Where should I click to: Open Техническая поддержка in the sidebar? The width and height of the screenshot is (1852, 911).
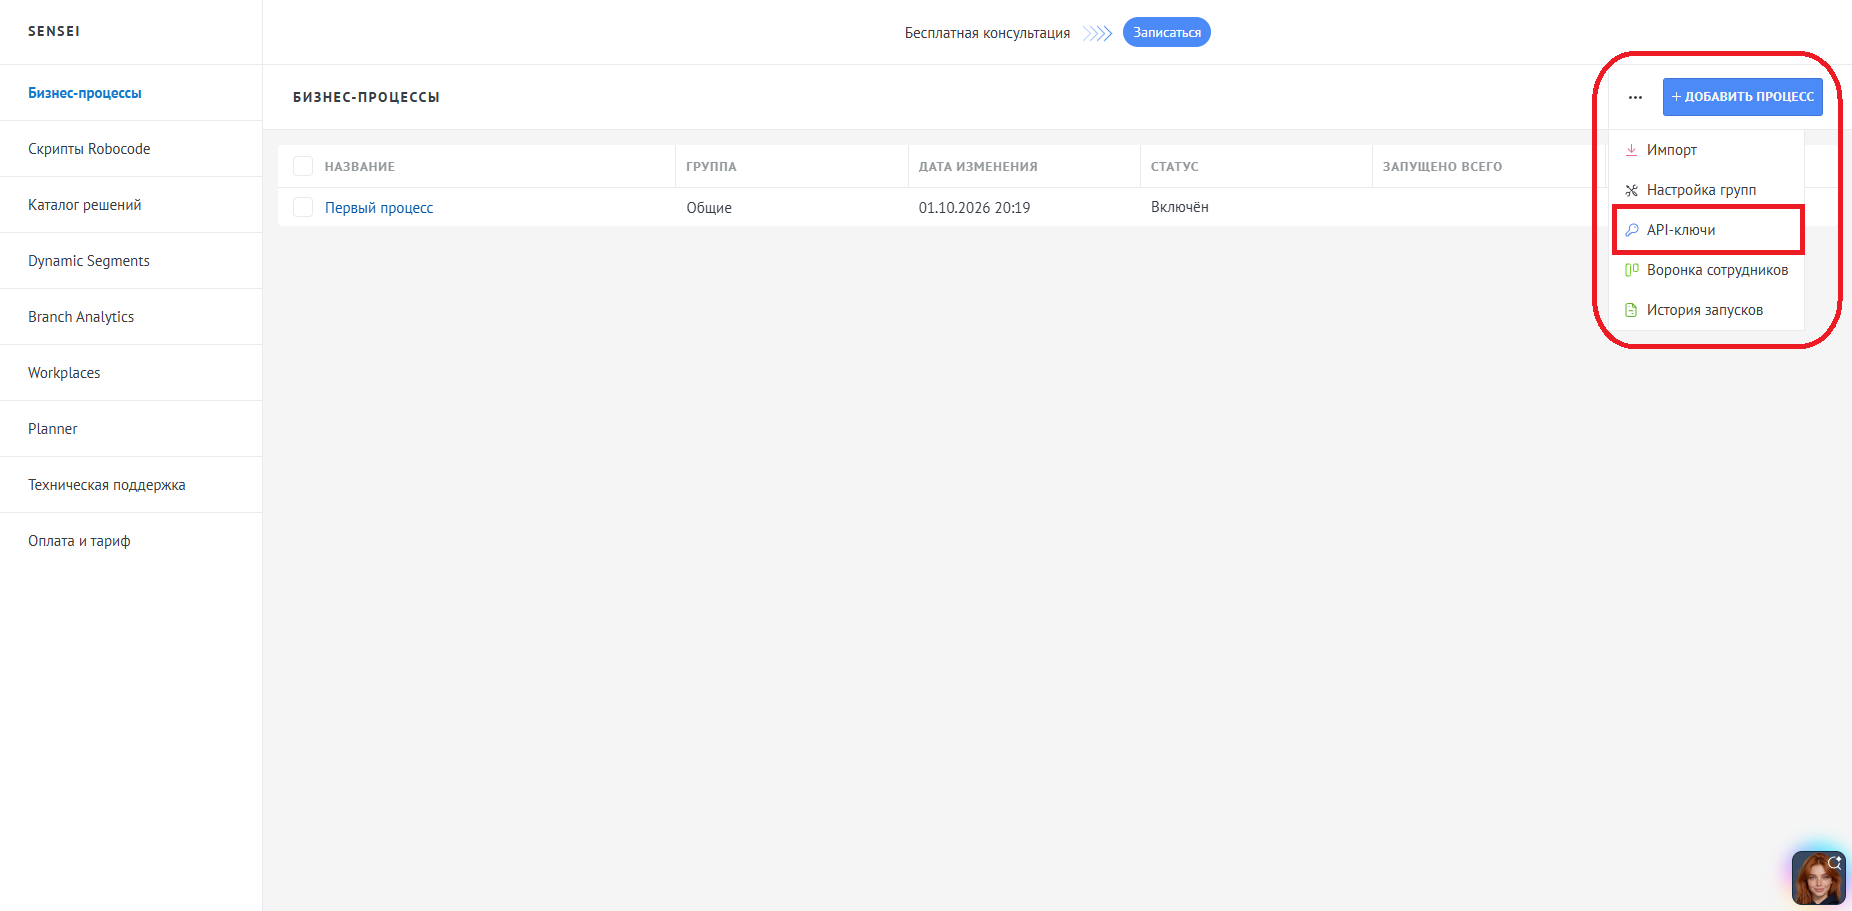tap(131, 485)
